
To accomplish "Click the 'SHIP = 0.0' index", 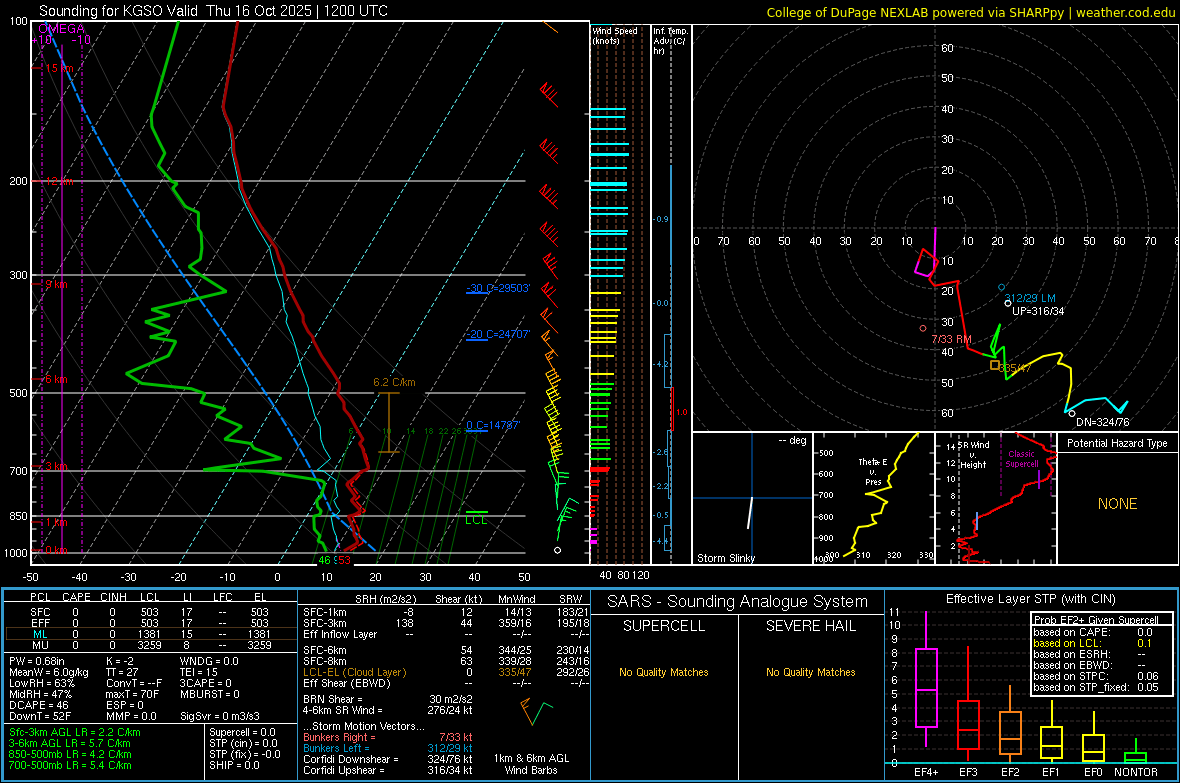I will point(234,765).
